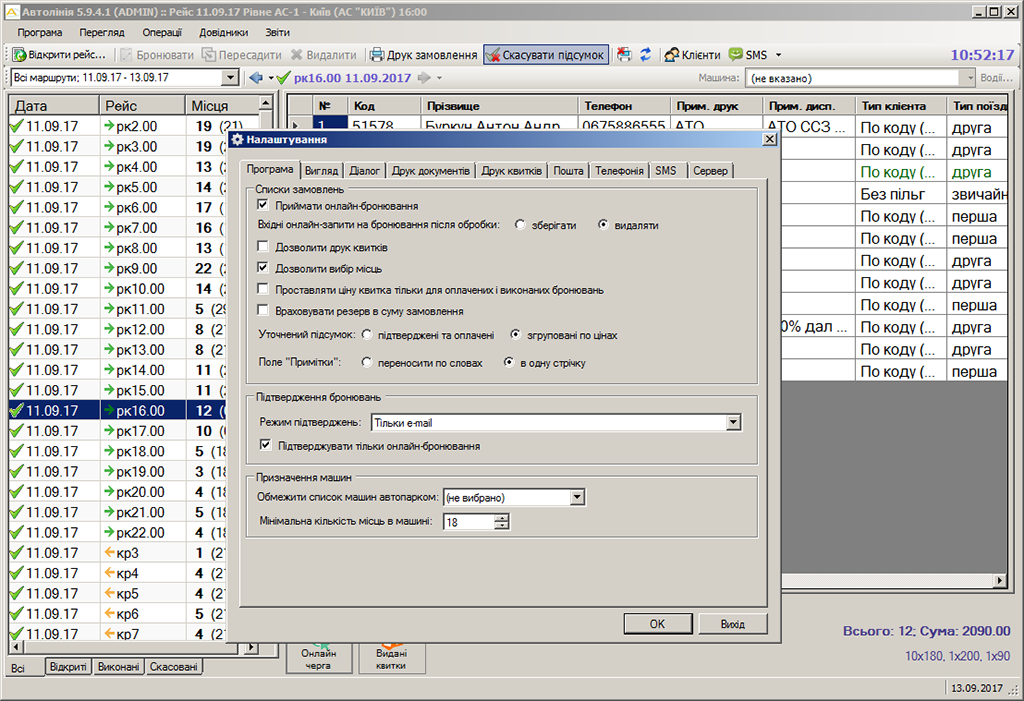
Task: Select the видаляти radio option
Action: pos(603,225)
